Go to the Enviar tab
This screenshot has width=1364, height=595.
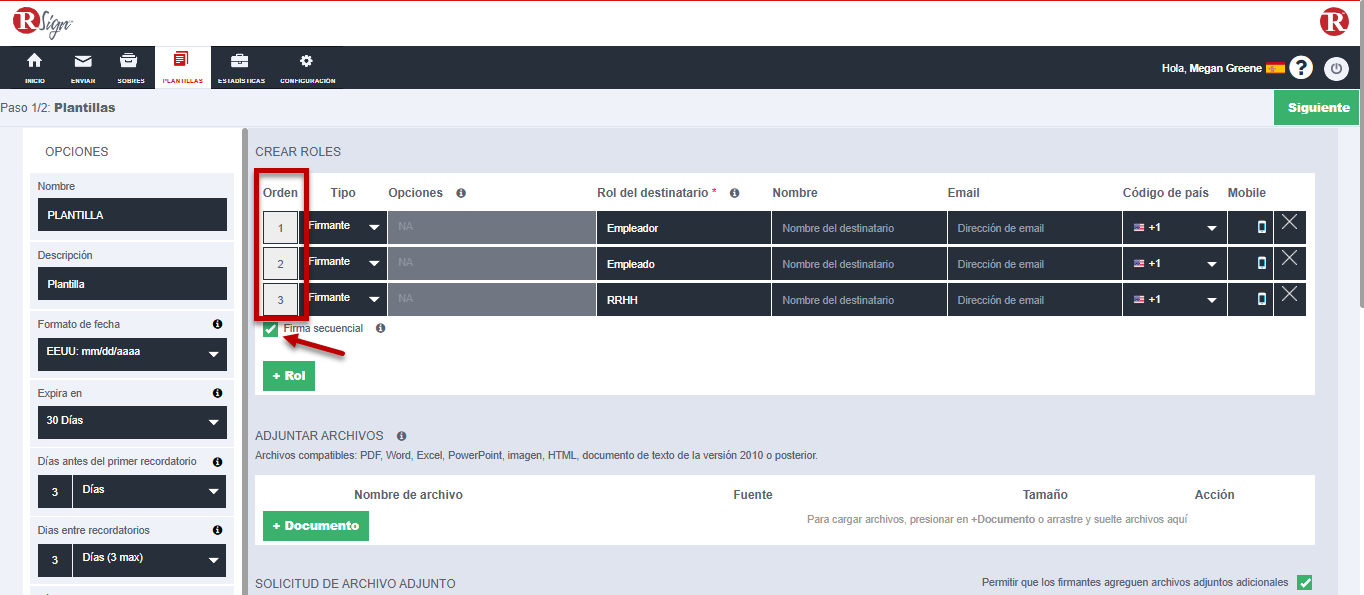click(x=83, y=68)
